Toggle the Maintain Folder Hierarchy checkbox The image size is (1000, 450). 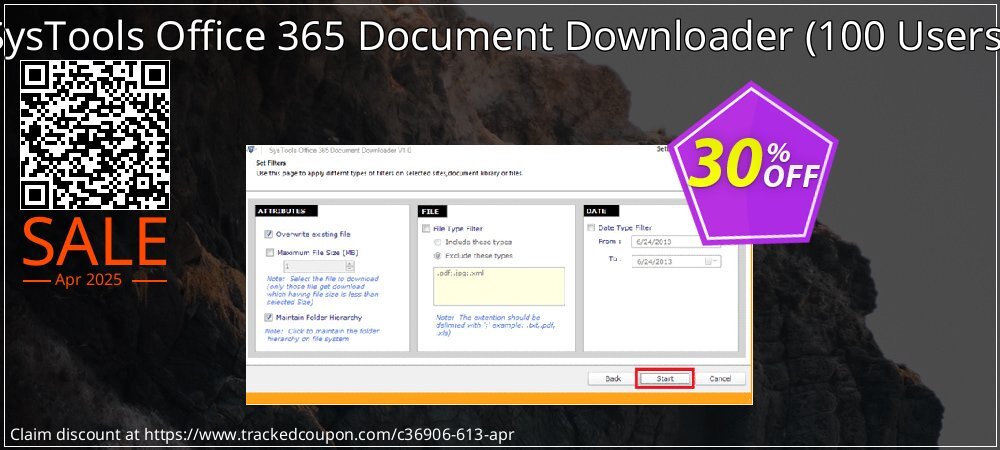click(x=269, y=317)
